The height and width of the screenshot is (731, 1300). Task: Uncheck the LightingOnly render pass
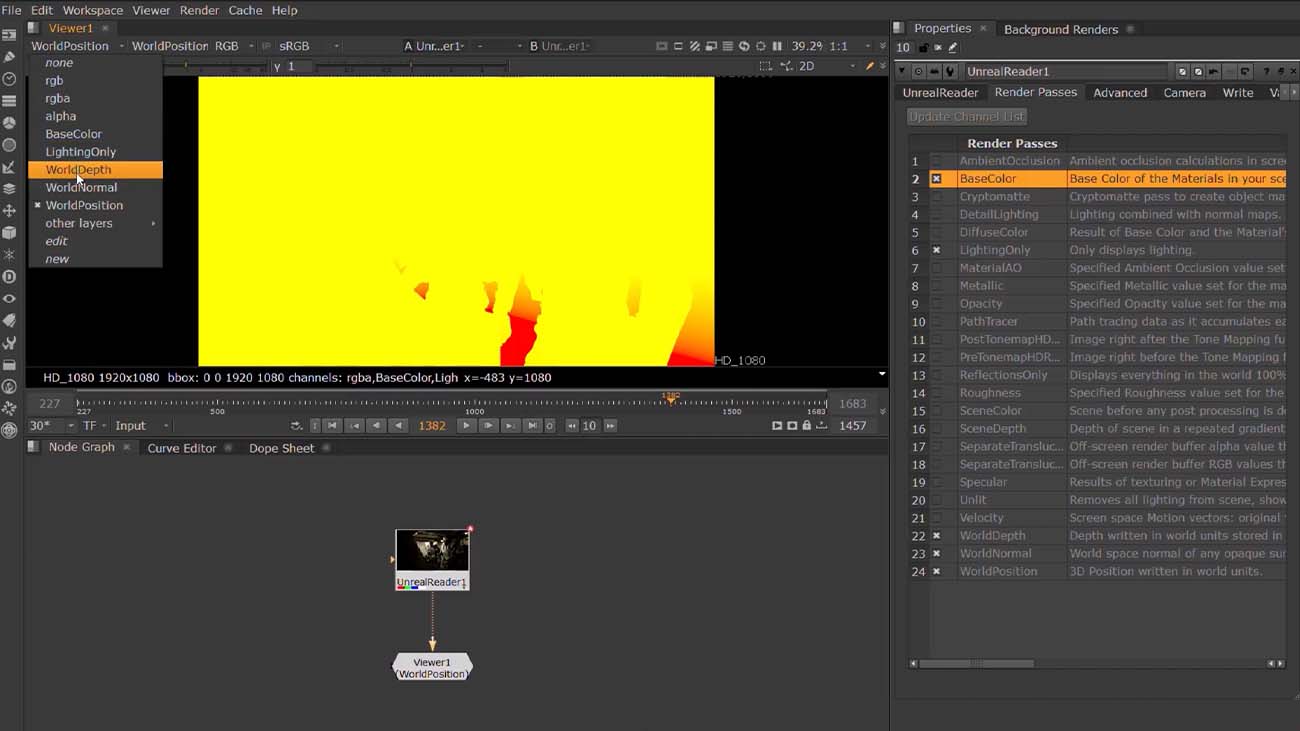point(936,251)
